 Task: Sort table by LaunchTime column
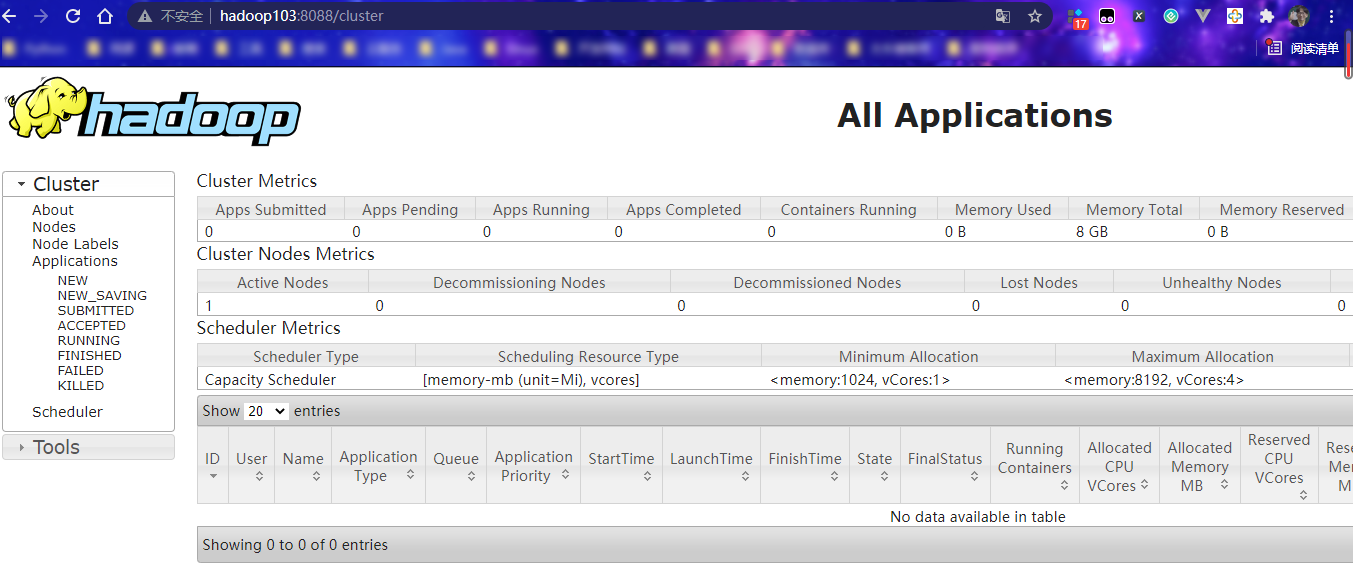[x=711, y=465]
